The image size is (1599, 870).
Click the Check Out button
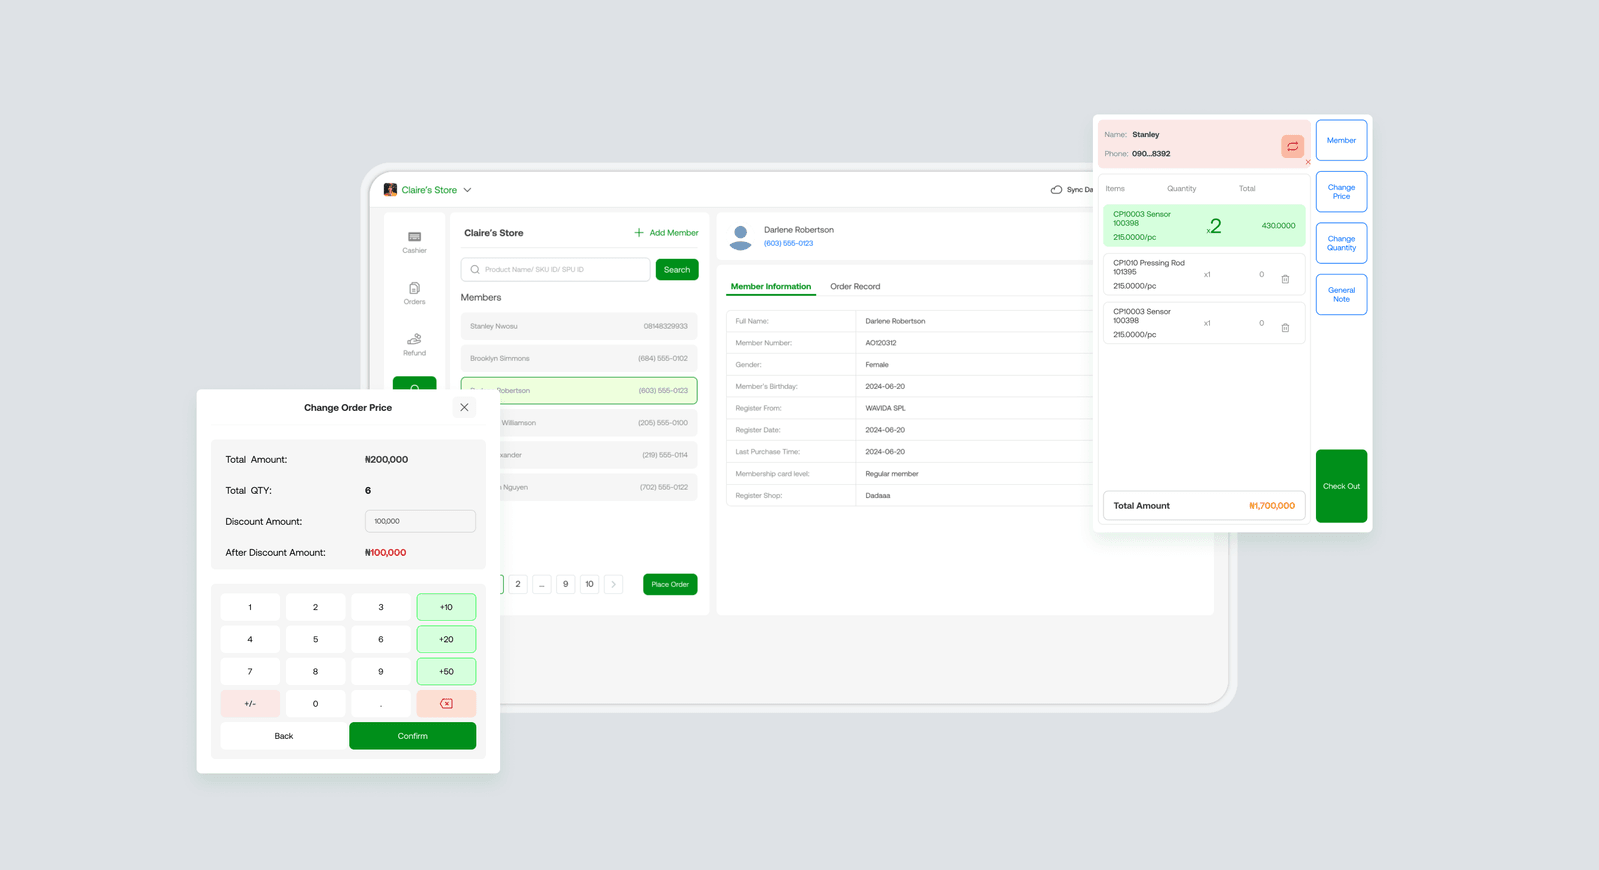click(x=1341, y=486)
